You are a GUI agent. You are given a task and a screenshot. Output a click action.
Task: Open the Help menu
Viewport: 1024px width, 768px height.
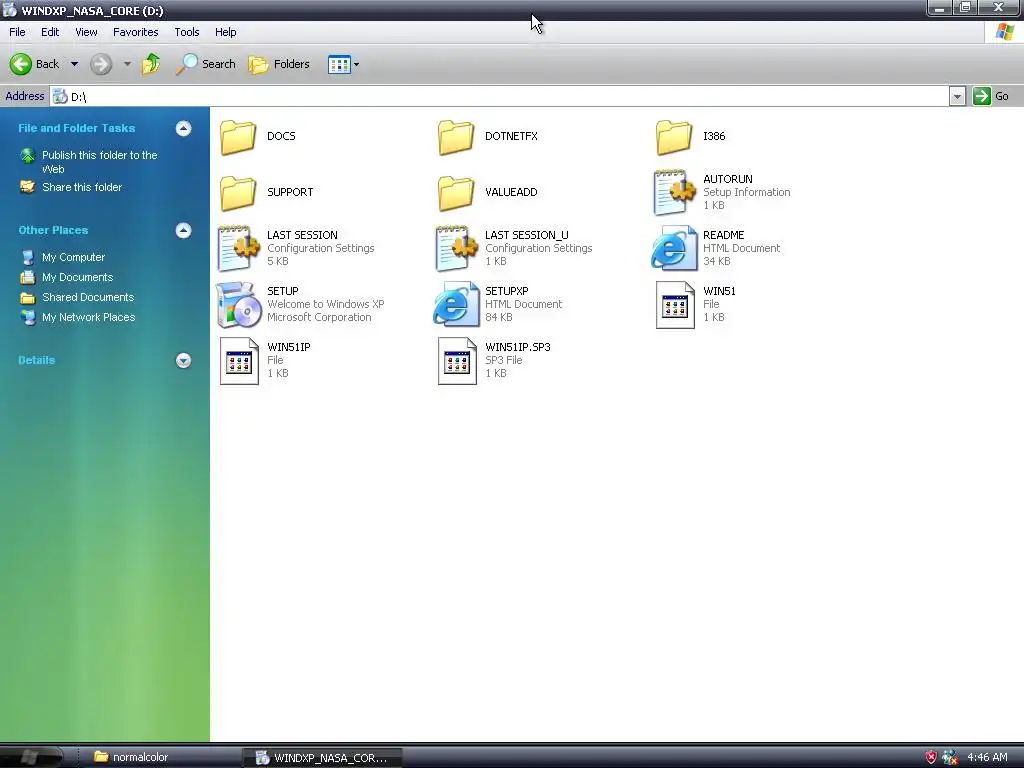[225, 32]
